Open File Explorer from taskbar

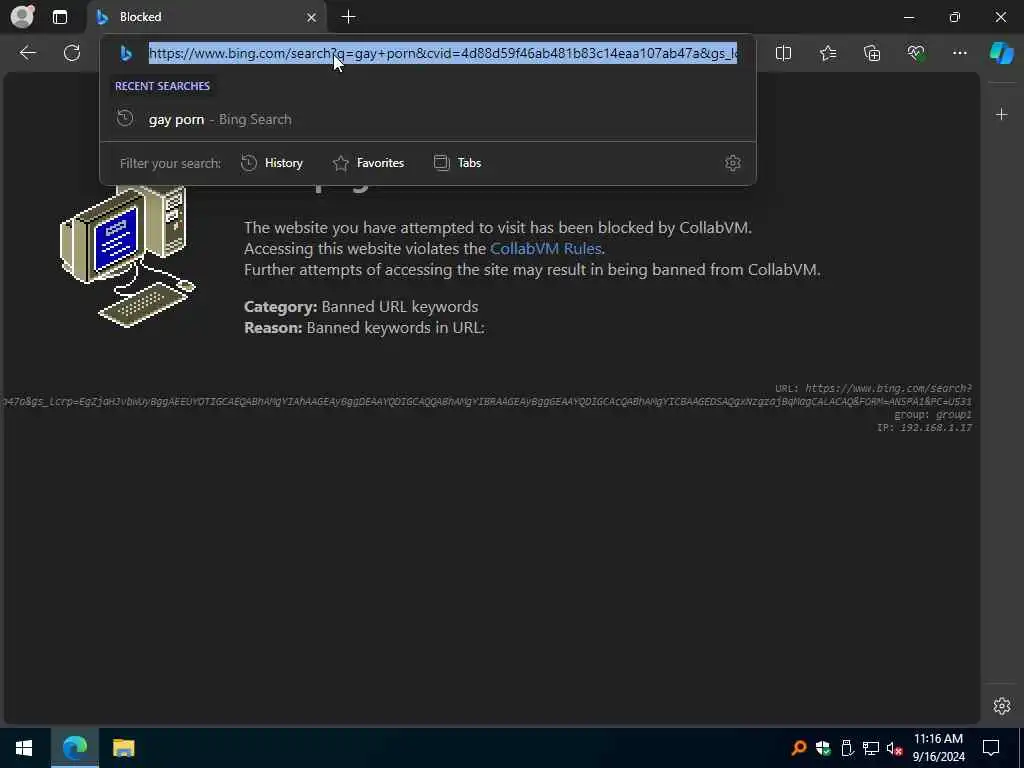tap(123, 748)
